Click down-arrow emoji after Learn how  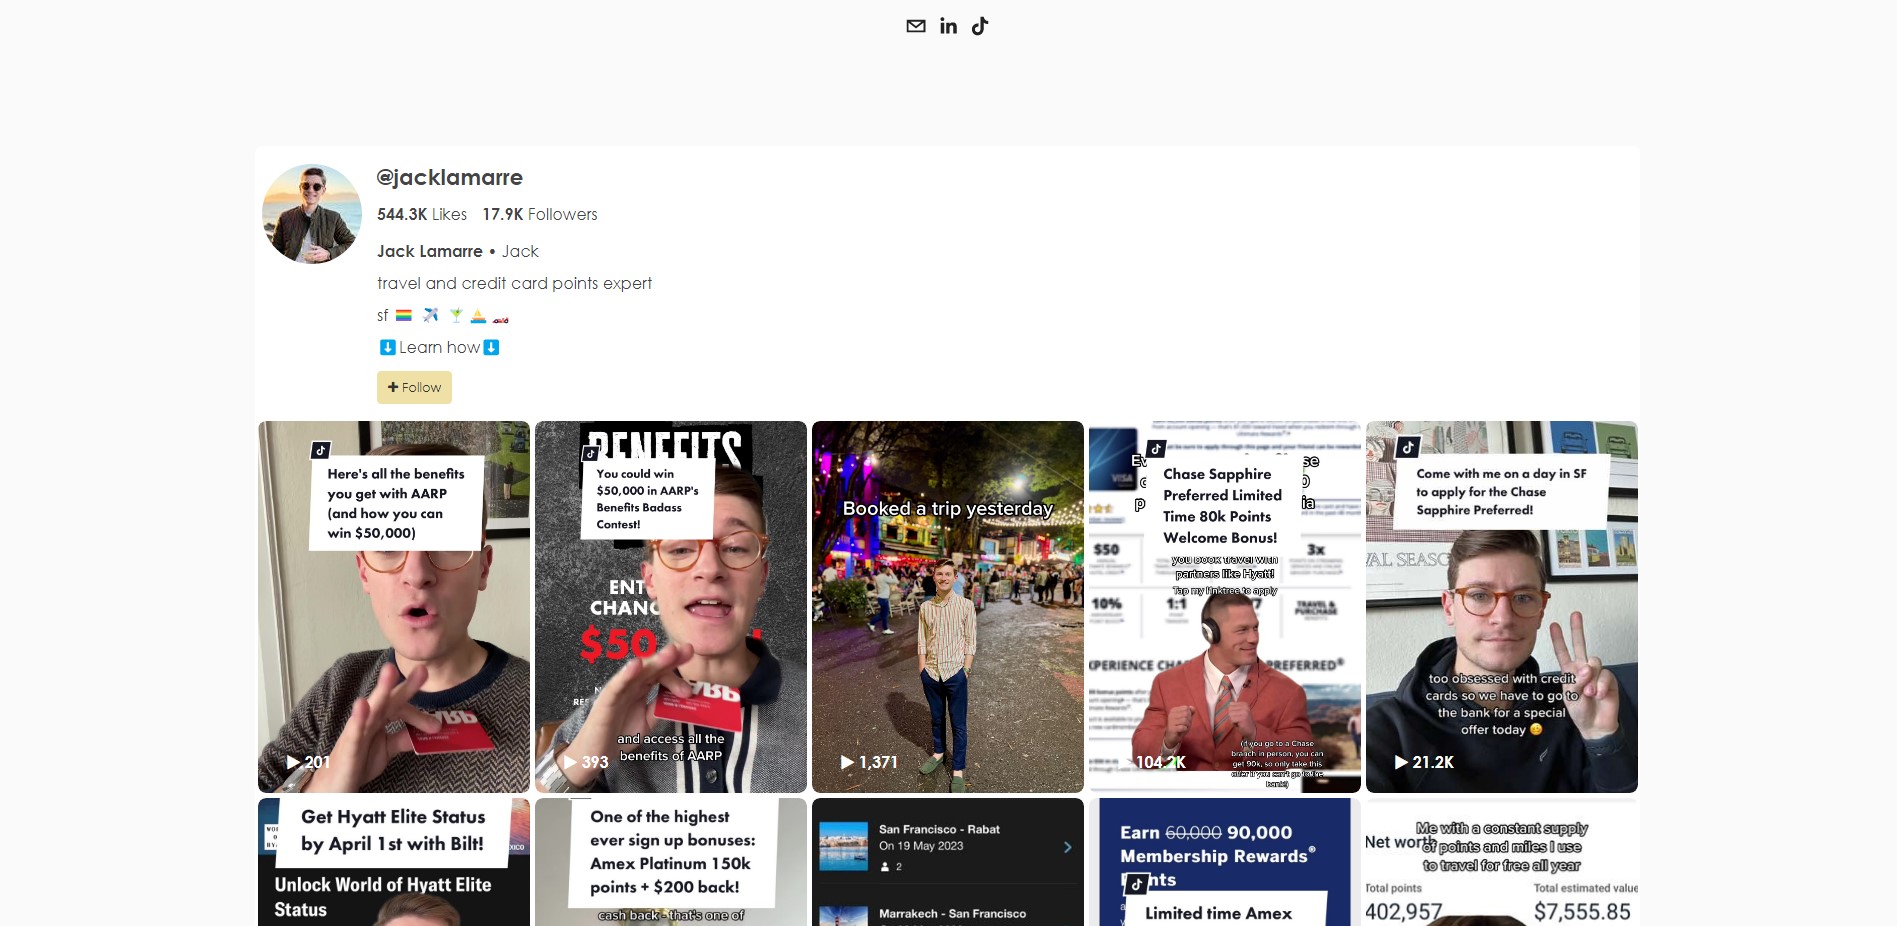(x=491, y=347)
